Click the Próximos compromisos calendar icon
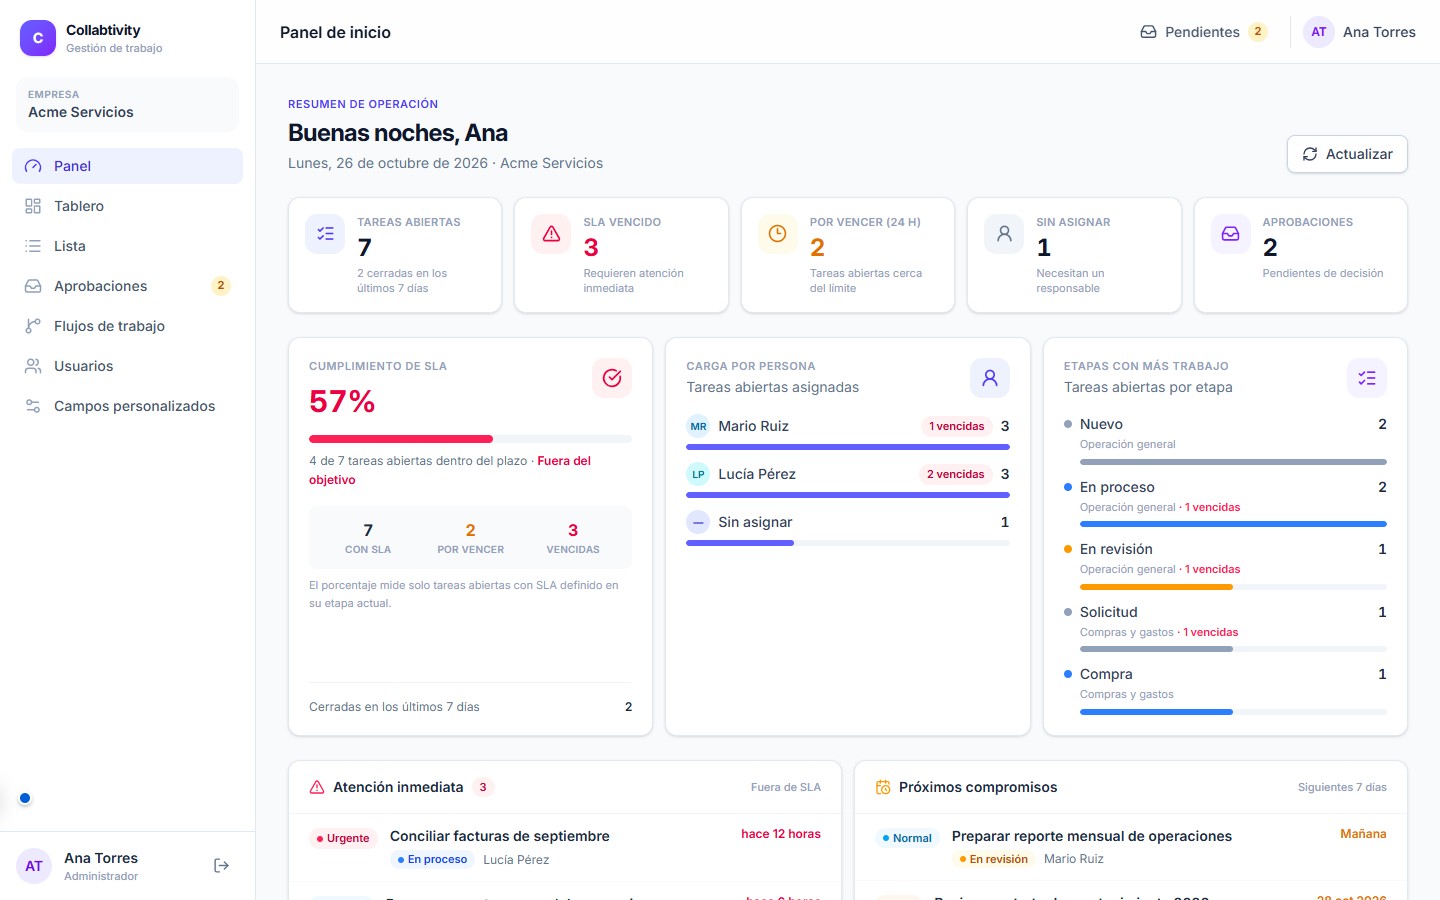This screenshot has width=1440, height=900. [883, 787]
